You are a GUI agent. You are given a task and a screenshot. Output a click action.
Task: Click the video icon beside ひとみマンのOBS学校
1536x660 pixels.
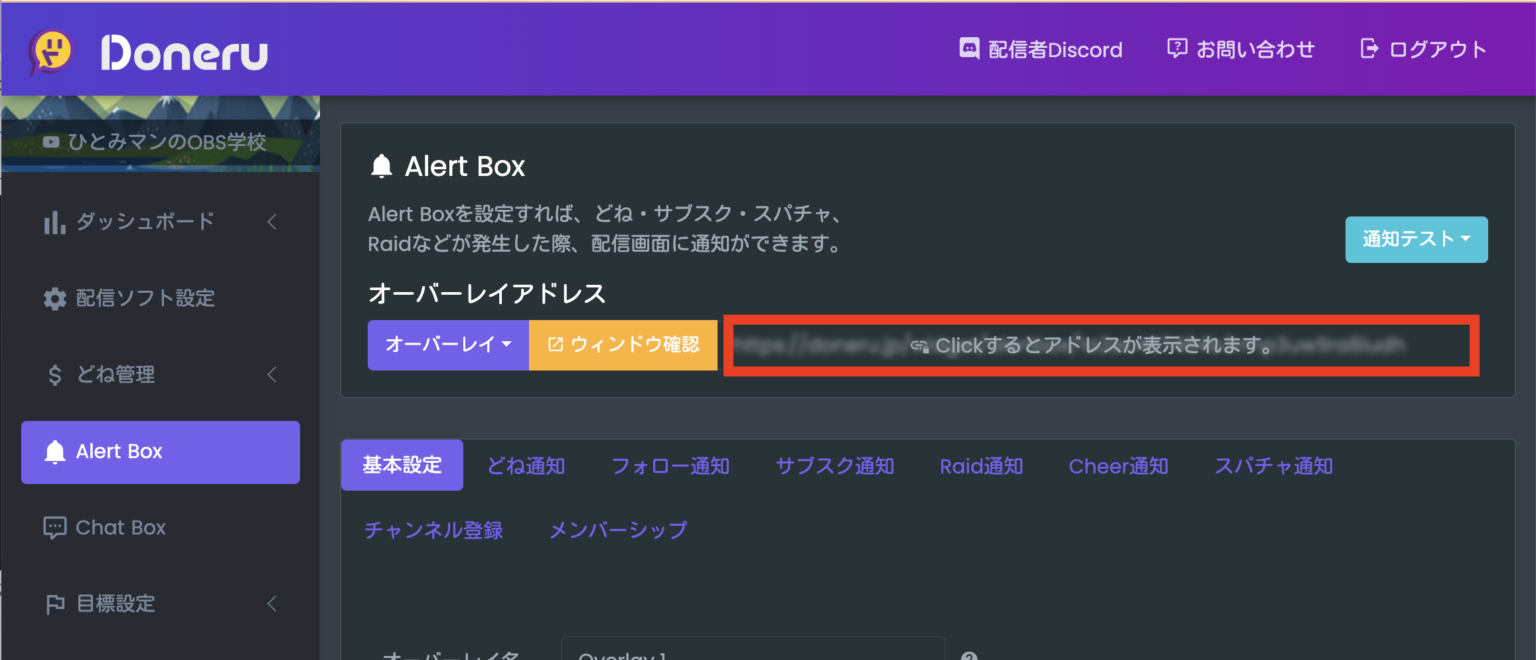50,142
